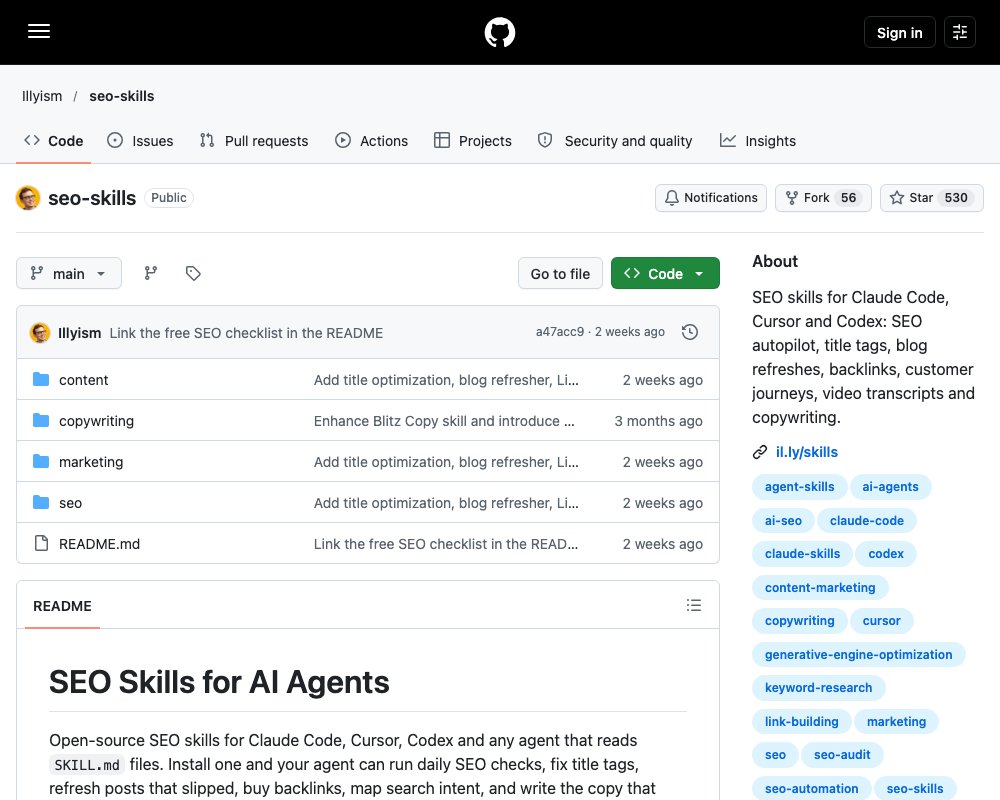This screenshot has height=800, width=1000.
Task: Open the commit history clock icon
Action: coord(689,332)
